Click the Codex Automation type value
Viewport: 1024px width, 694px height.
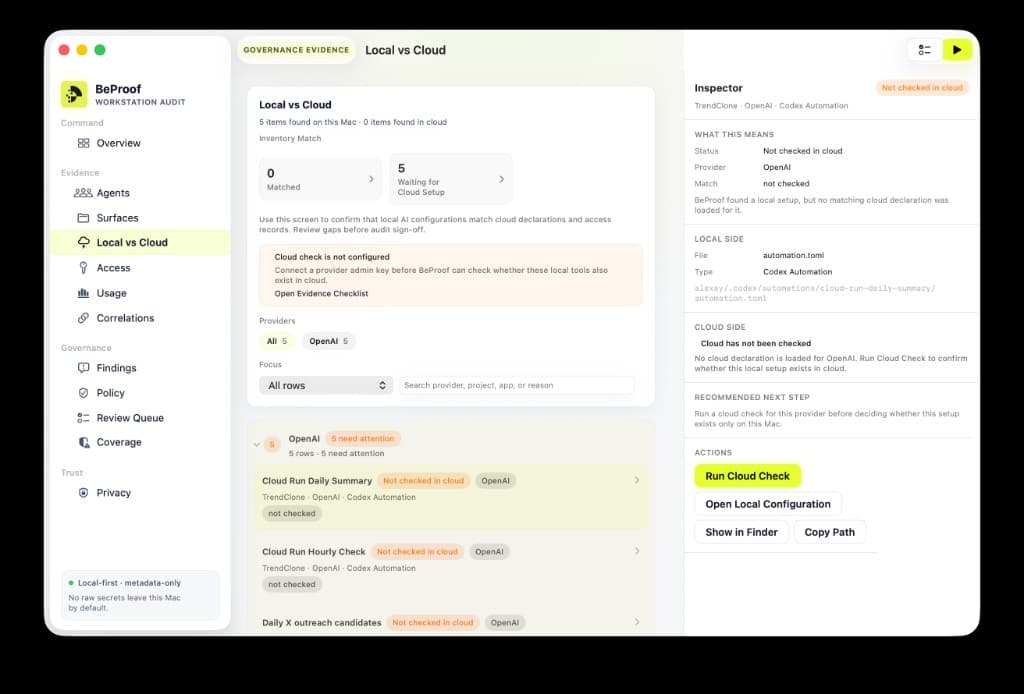pyautogui.click(x=797, y=272)
